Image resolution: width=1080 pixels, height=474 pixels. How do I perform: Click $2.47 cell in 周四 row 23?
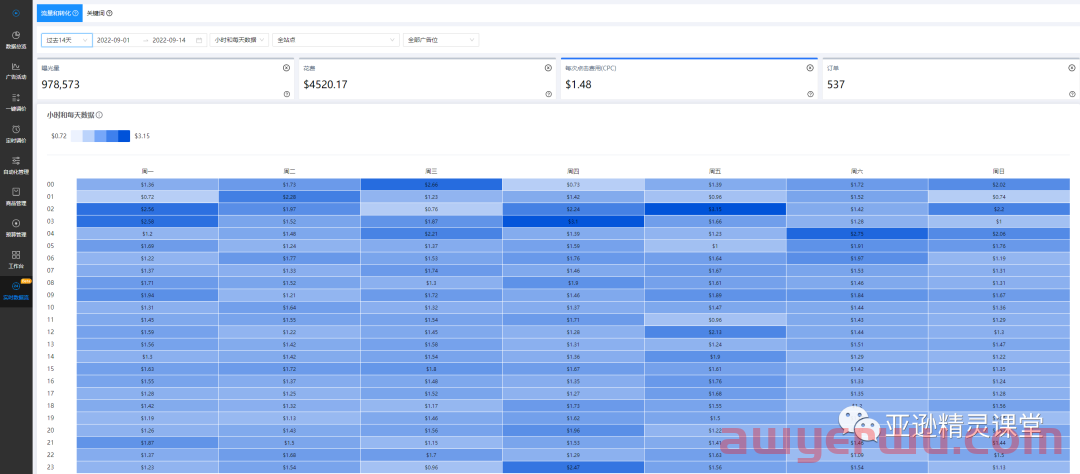coord(573,468)
